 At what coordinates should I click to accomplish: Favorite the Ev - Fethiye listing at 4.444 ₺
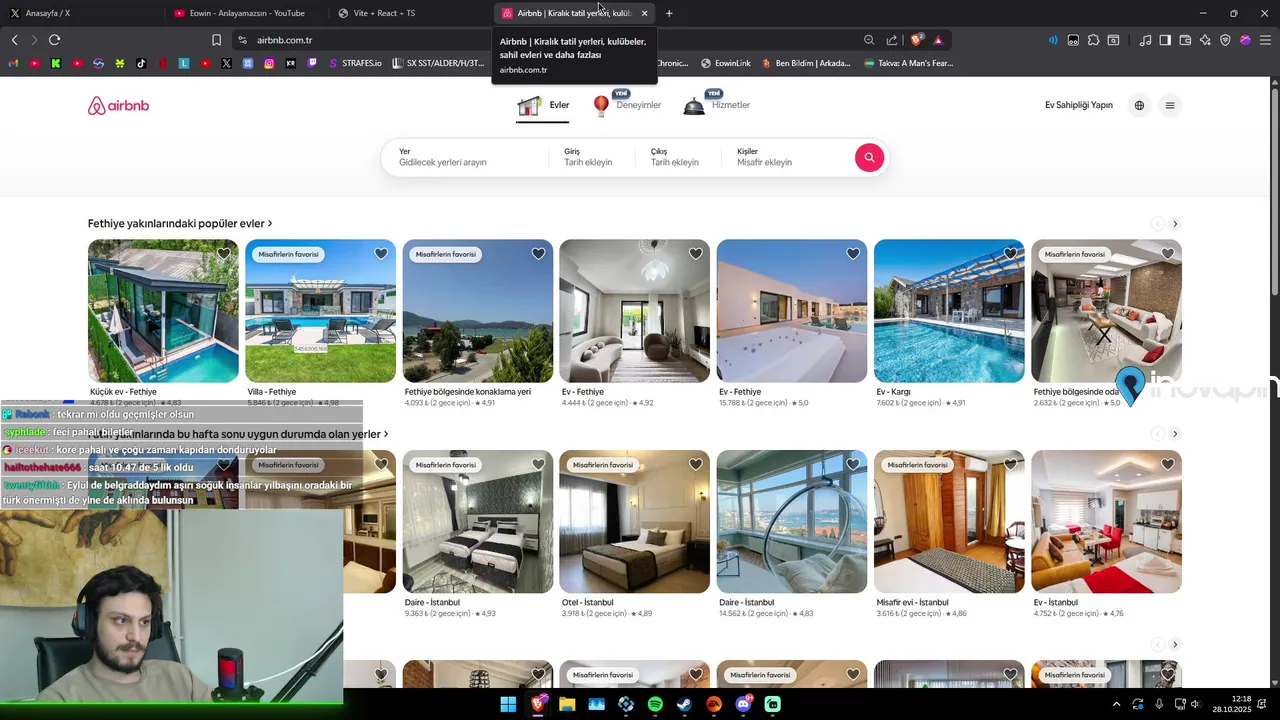(696, 254)
